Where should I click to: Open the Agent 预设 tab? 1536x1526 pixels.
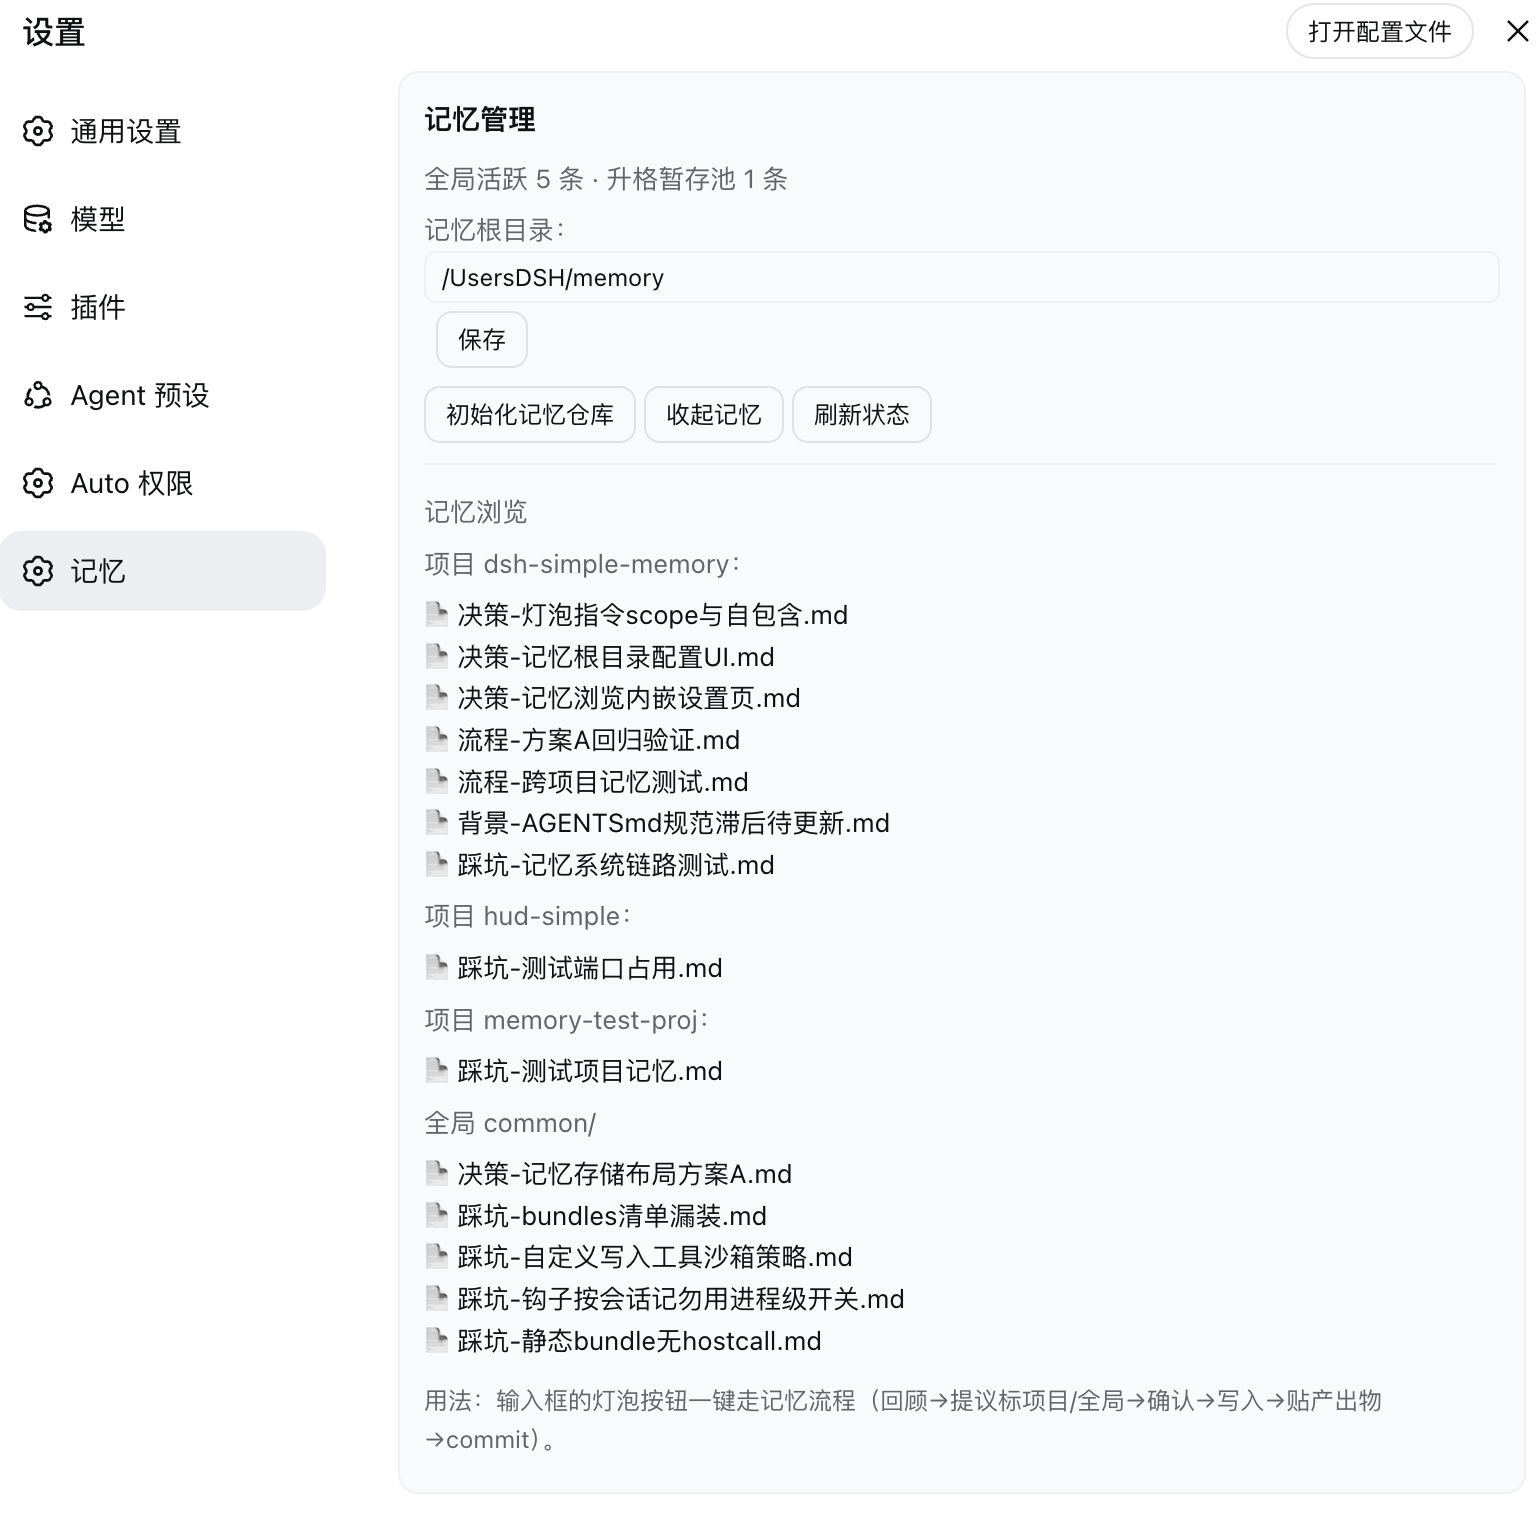163,395
